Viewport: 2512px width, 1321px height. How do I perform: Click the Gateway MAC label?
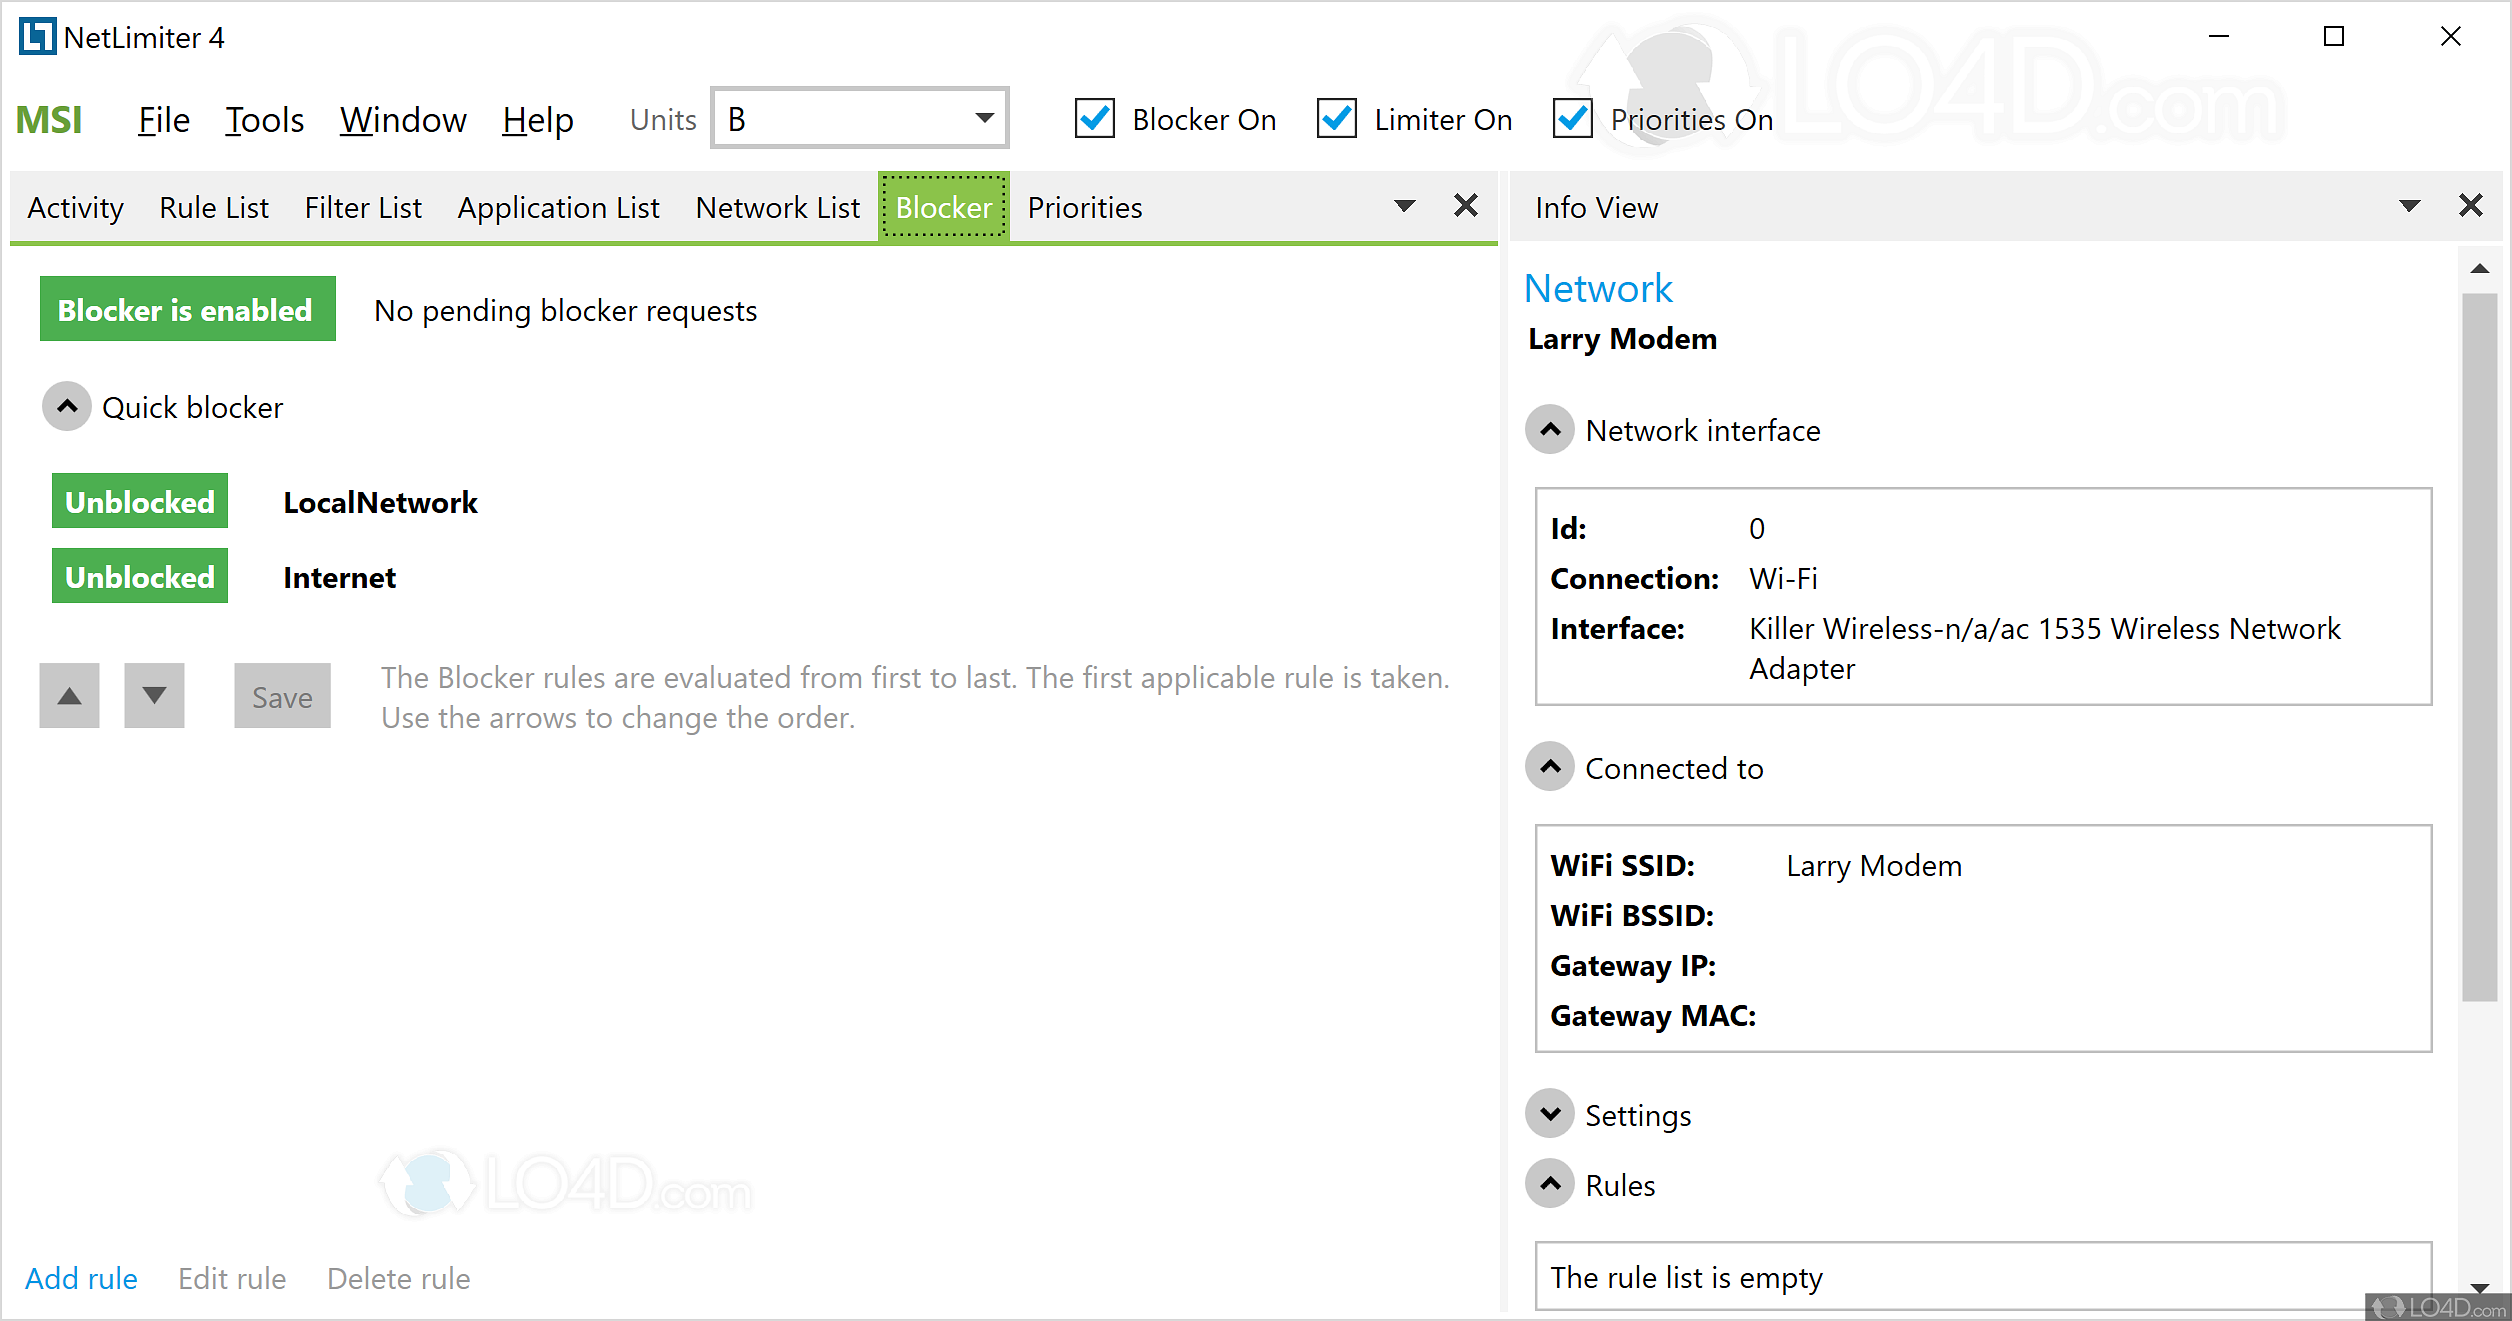coord(1653,1016)
